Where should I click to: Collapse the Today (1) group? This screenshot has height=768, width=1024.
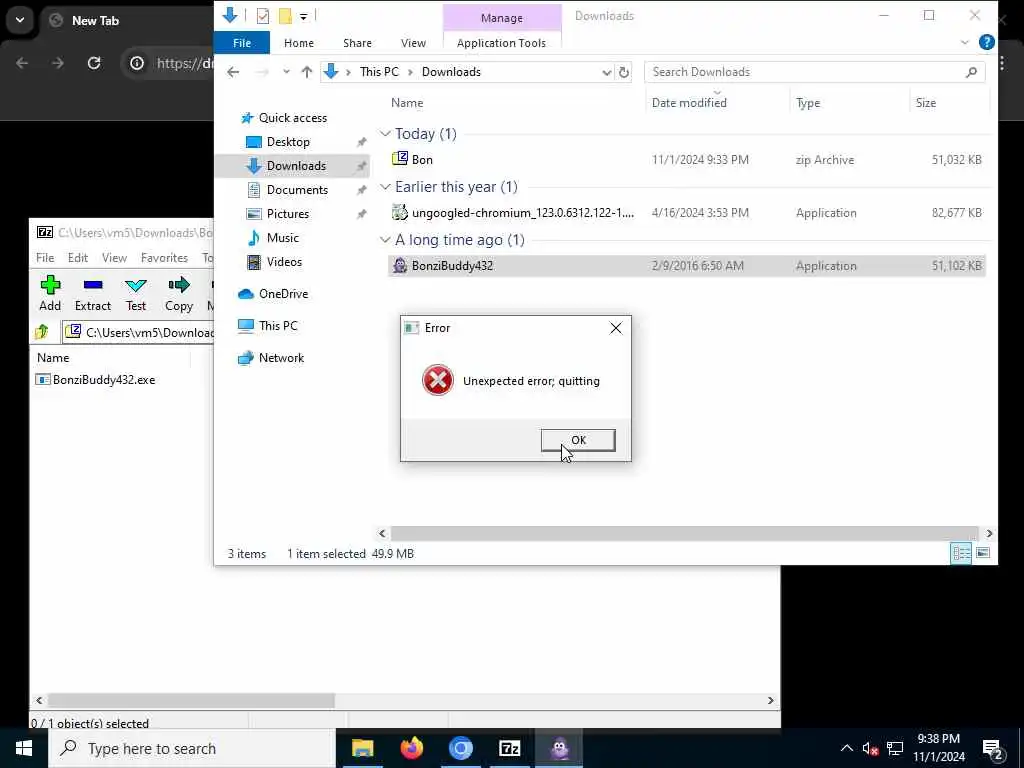385,134
